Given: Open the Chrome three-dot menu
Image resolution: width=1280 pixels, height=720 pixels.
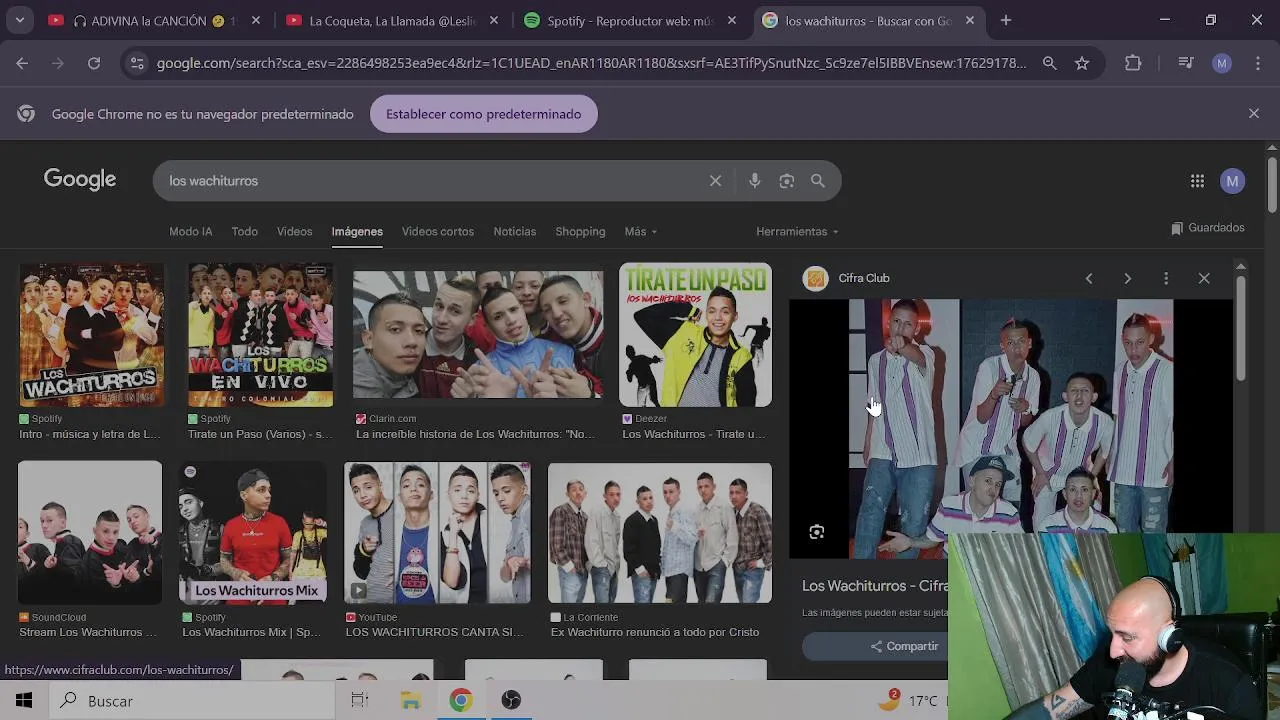Looking at the screenshot, I should pyautogui.click(x=1257, y=63).
